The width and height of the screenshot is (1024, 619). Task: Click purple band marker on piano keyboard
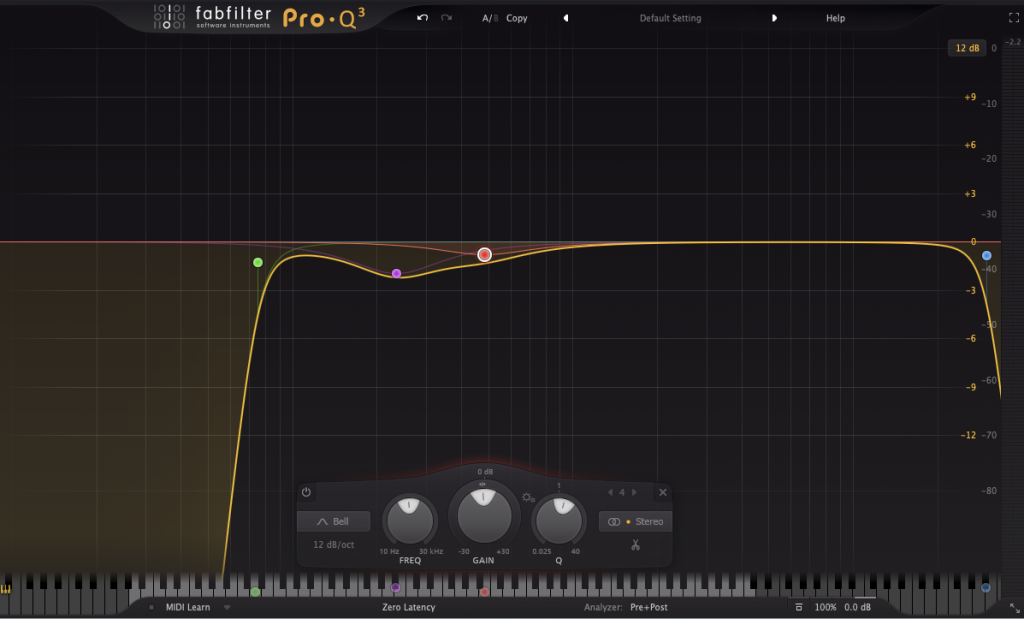tap(395, 588)
